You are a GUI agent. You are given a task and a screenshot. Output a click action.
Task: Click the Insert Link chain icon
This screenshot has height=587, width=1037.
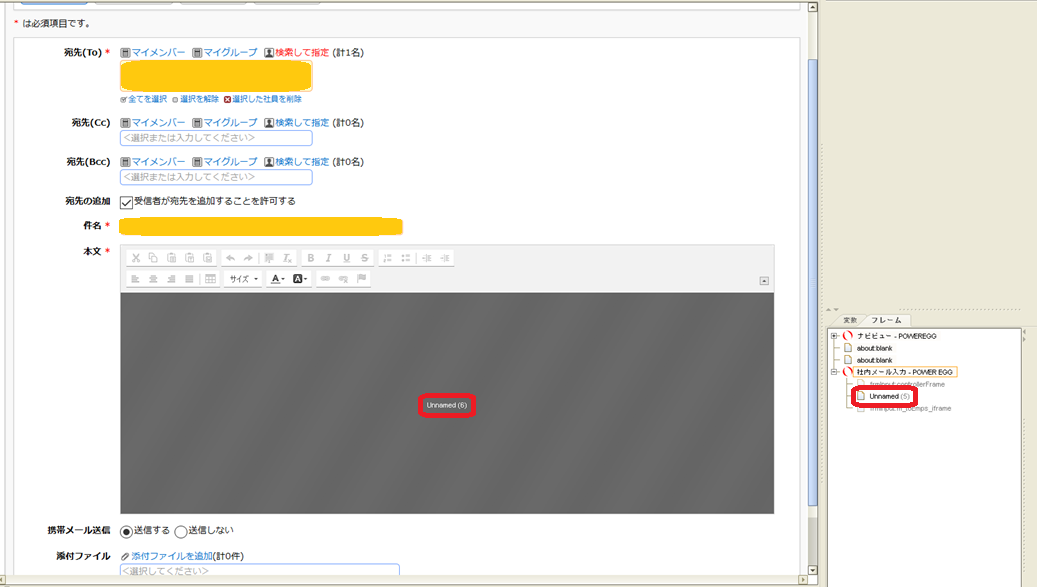[325, 279]
